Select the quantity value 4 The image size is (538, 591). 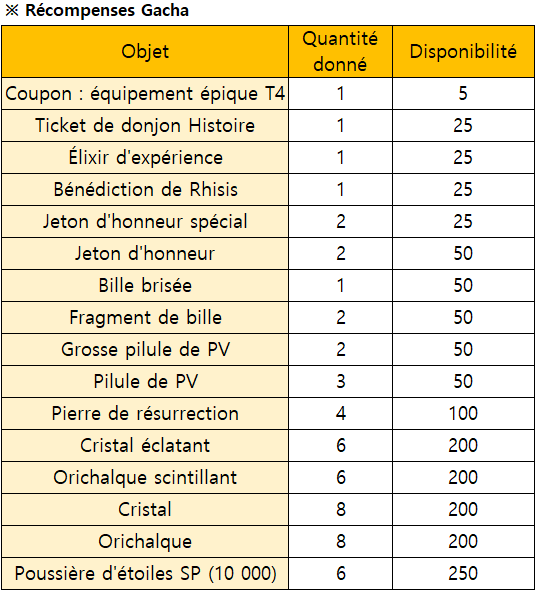[340, 413]
